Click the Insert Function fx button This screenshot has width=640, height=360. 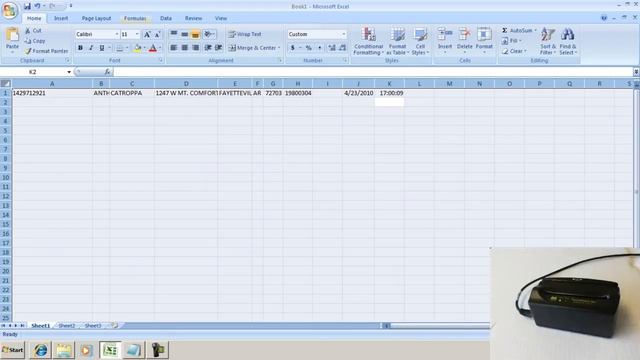click(108, 72)
